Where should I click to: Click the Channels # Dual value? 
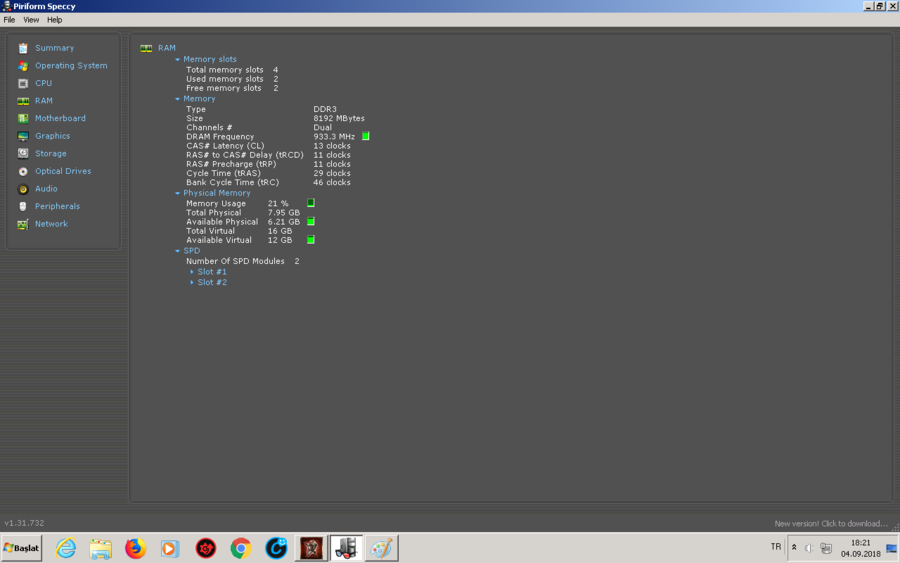pos(323,127)
